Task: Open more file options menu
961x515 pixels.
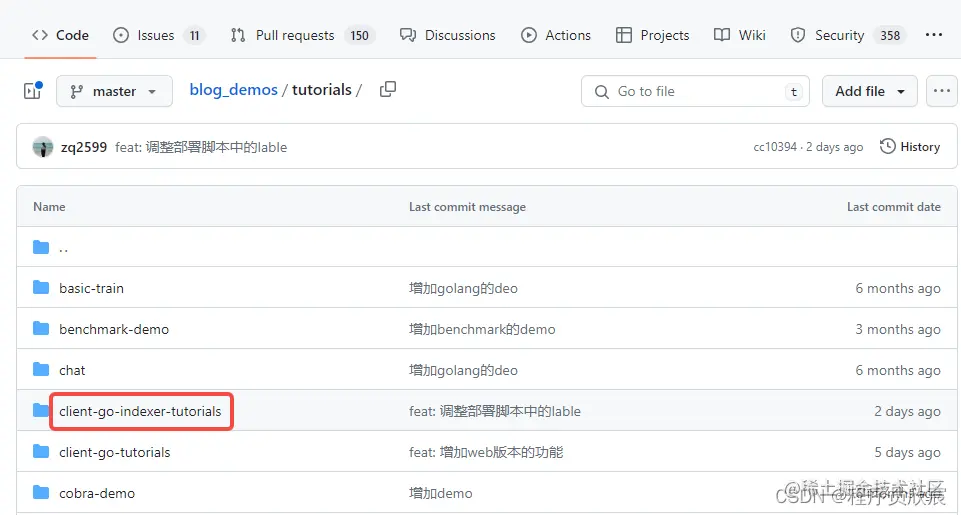Action: [x=942, y=91]
